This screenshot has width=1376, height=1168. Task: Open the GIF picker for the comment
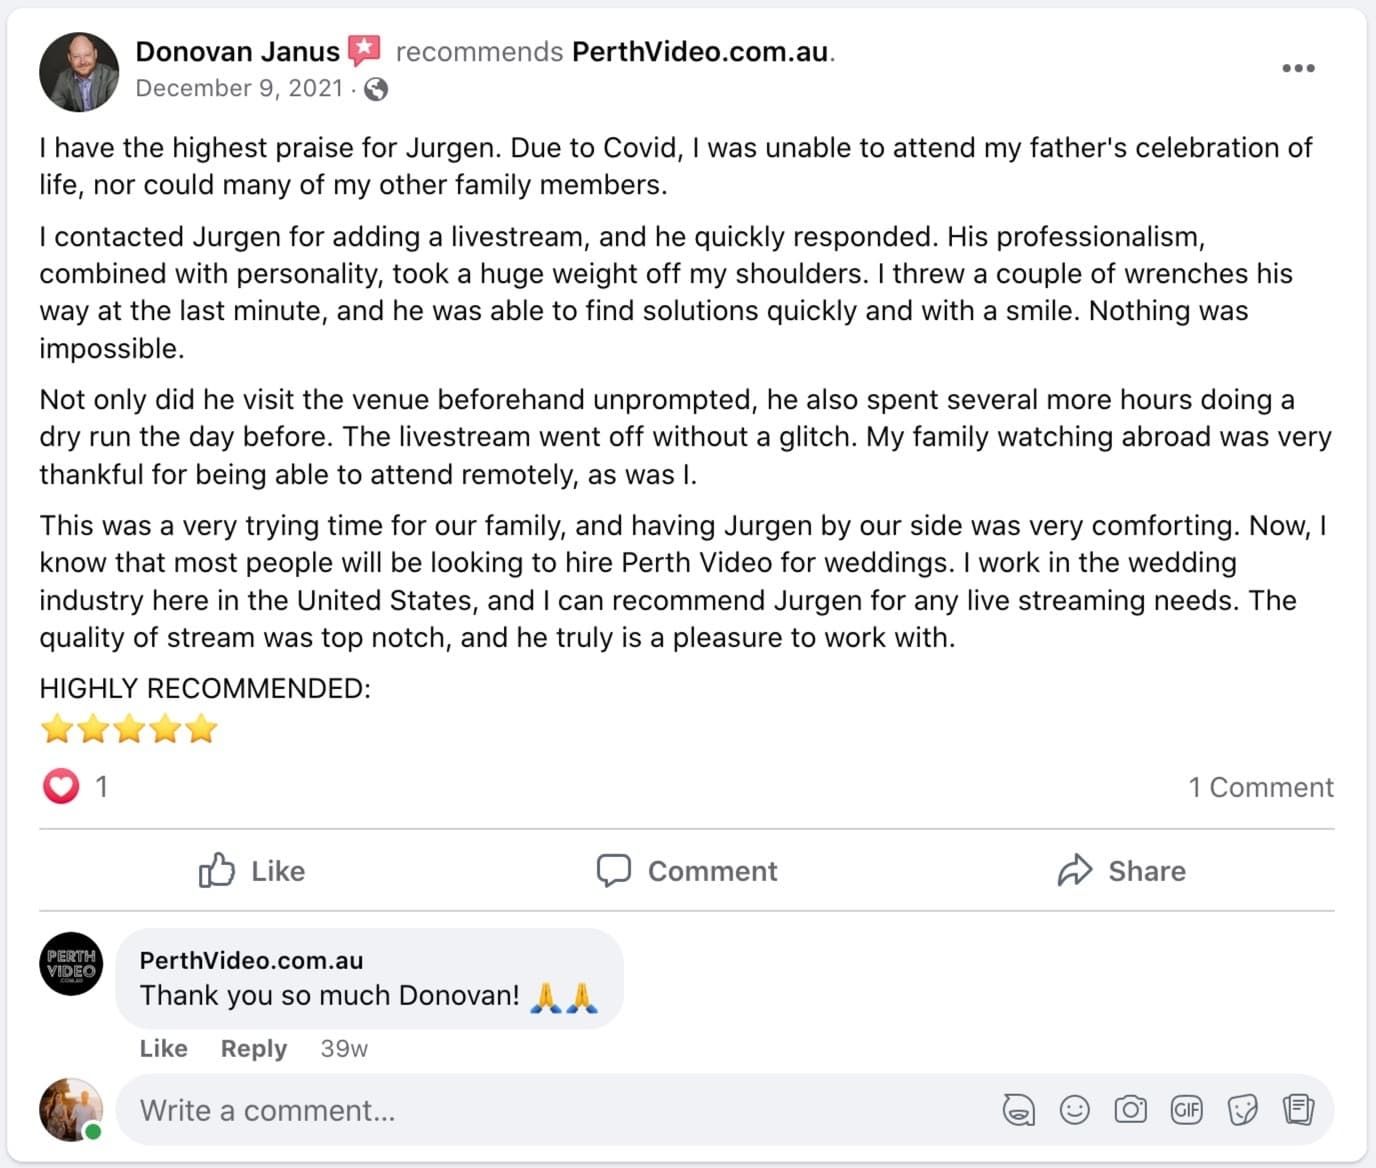pos(1186,1110)
